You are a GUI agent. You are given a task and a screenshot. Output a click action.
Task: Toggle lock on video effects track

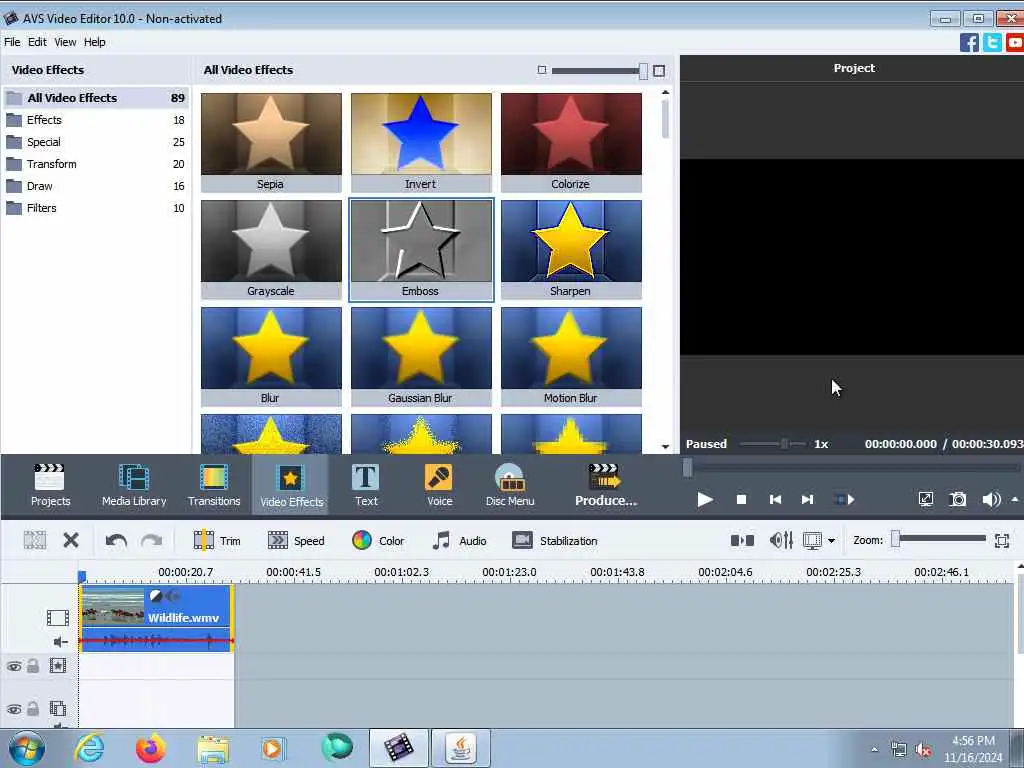33,665
